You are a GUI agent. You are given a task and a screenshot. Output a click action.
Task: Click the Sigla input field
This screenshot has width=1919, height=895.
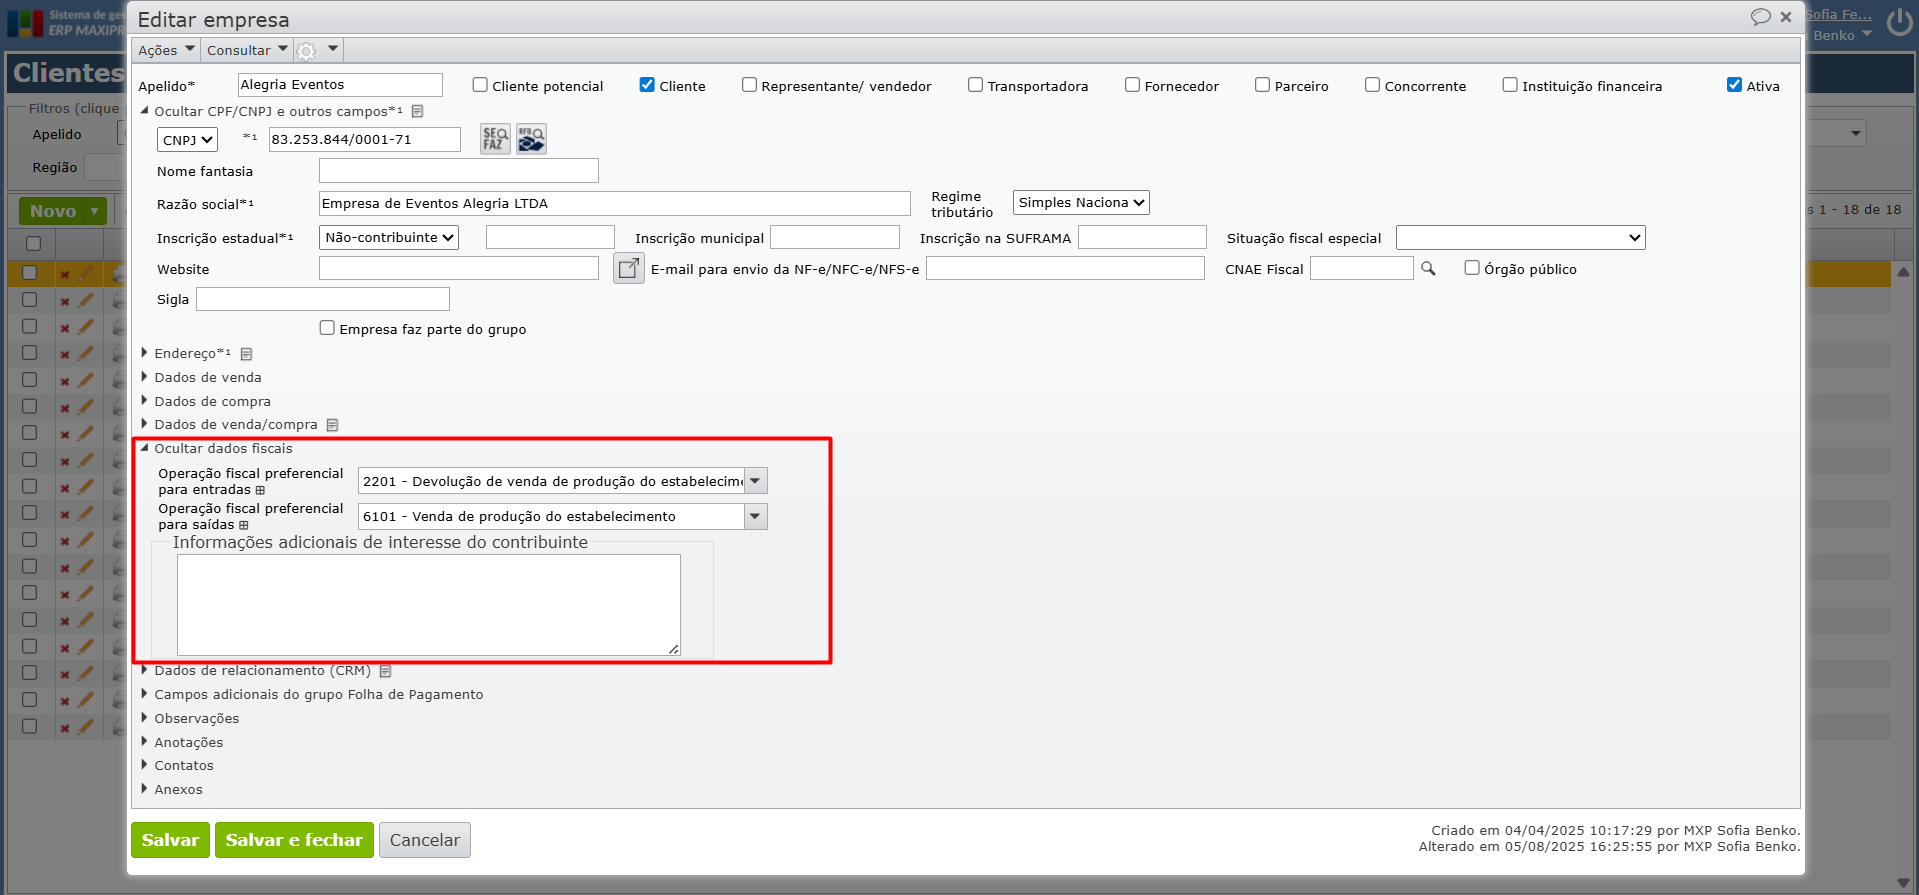323,299
